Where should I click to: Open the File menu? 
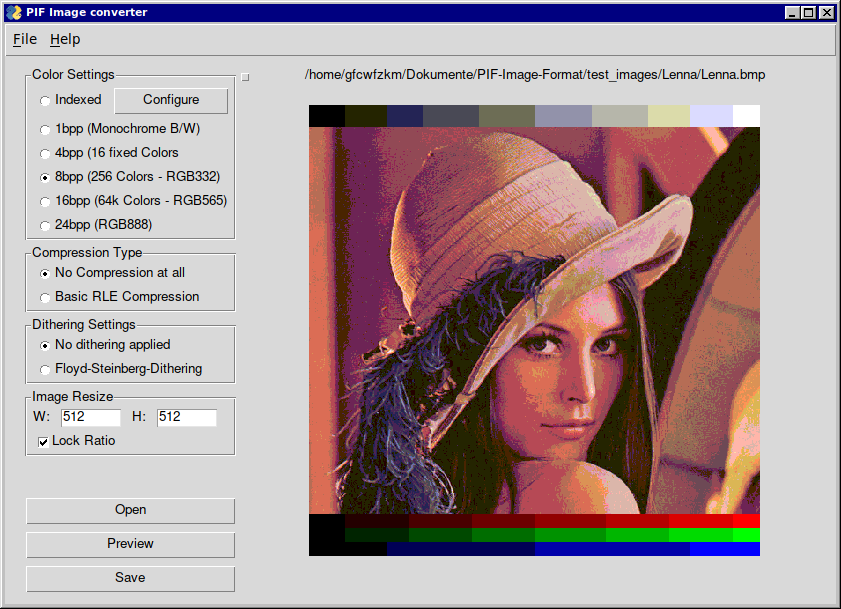25,39
